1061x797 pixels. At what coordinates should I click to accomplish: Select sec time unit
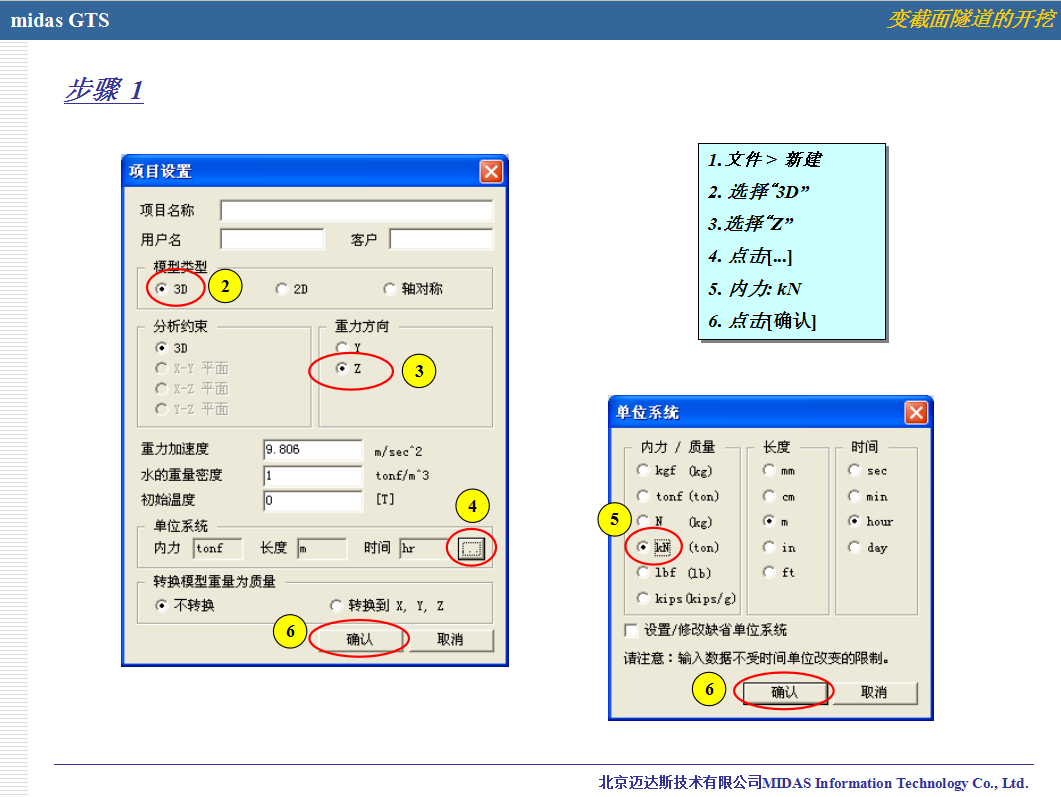click(x=854, y=470)
